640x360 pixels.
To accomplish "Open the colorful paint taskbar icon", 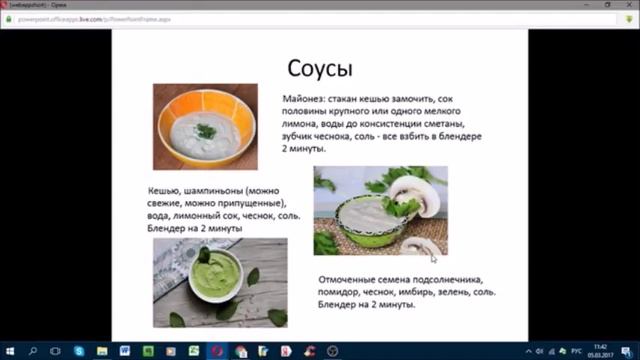I will pos(240,351).
